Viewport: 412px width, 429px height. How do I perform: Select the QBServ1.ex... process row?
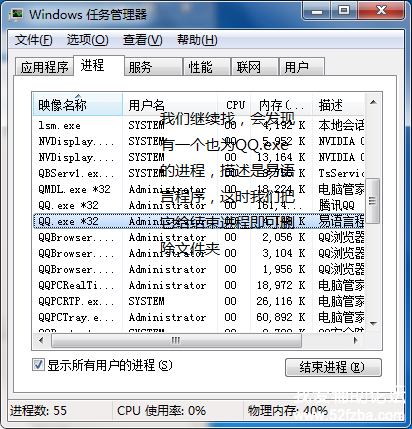click(199, 173)
